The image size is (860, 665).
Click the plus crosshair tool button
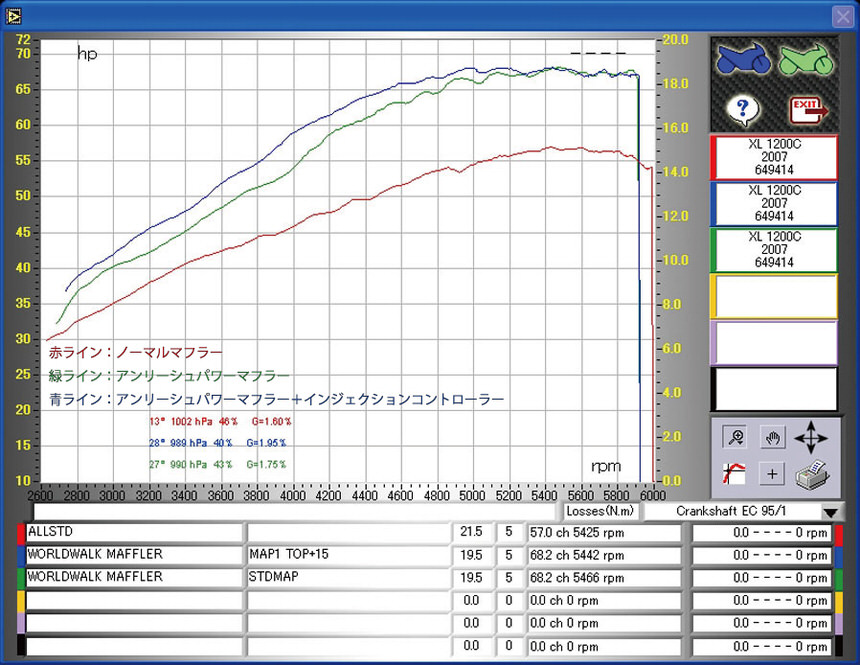coord(771,474)
